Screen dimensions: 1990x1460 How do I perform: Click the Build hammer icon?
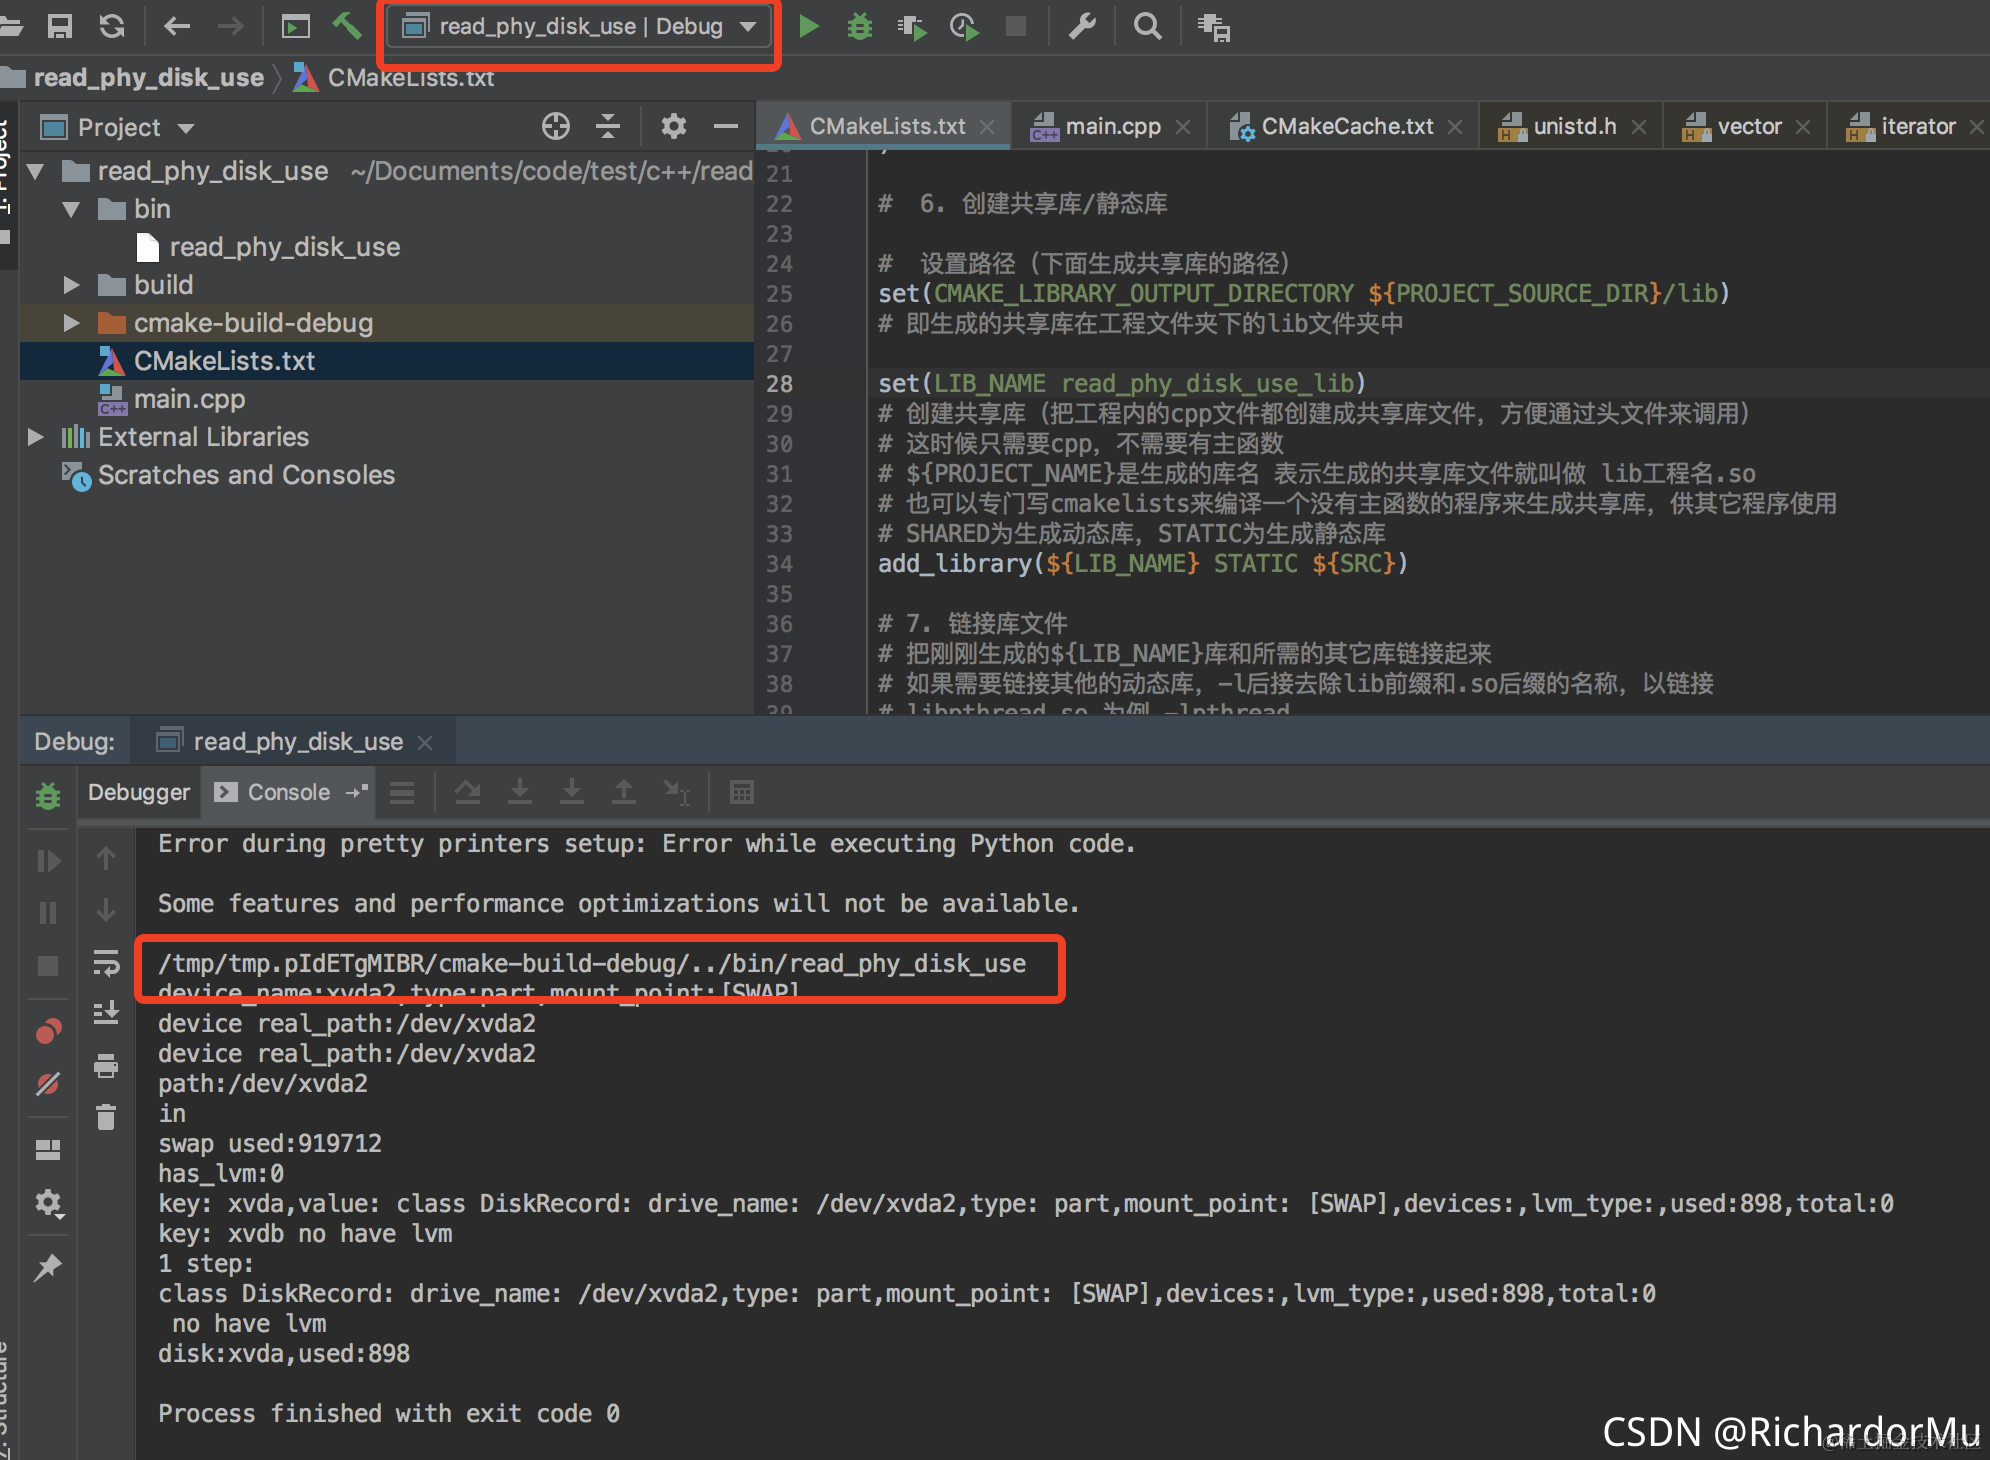346,26
